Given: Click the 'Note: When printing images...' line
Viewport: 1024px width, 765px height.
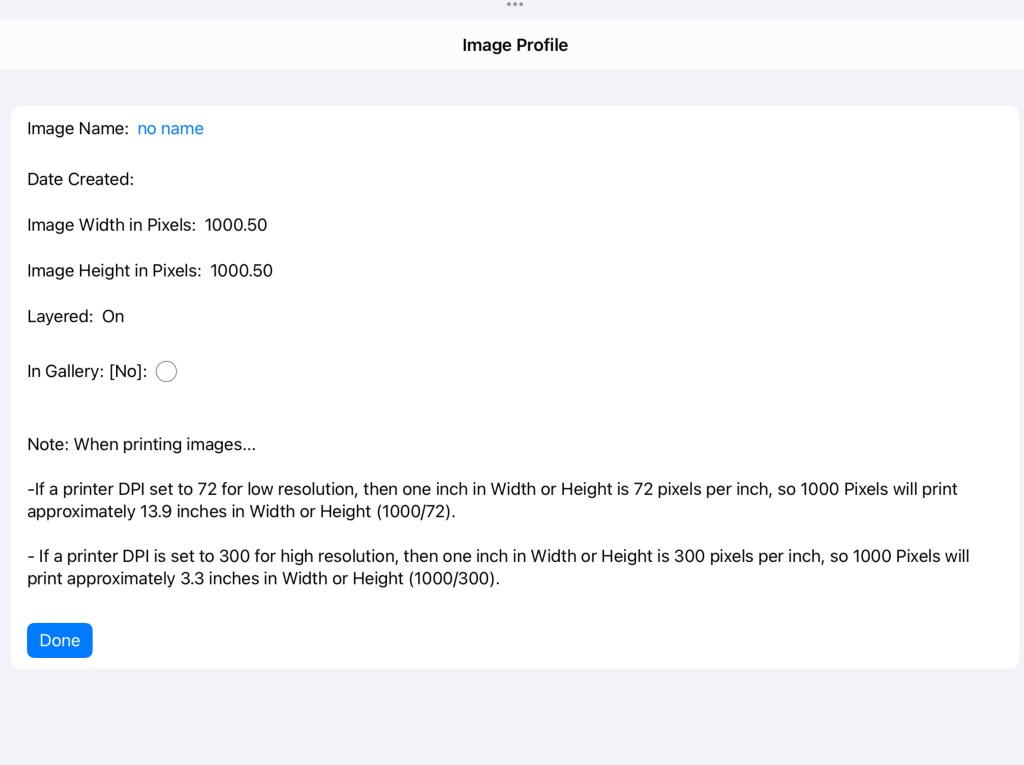Looking at the screenshot, I should pos(141,444).
